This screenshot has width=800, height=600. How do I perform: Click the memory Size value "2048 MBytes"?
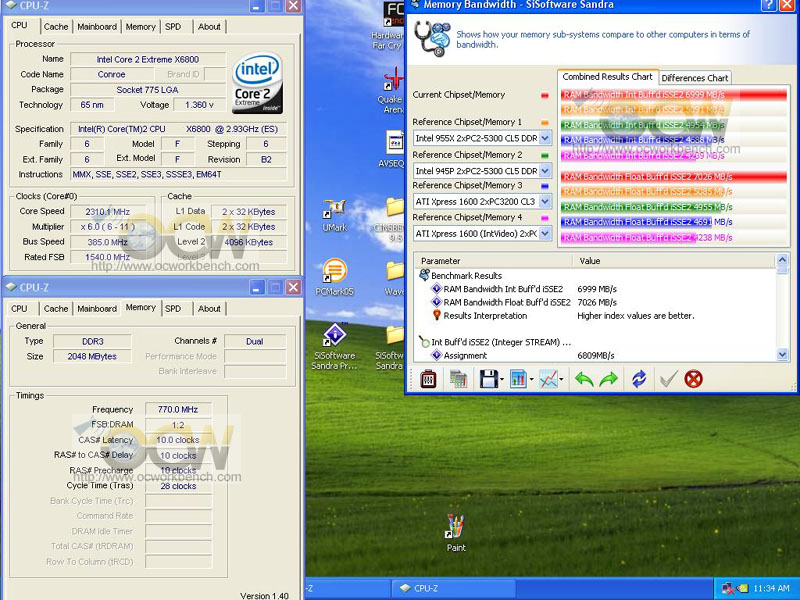coord(92,356)
